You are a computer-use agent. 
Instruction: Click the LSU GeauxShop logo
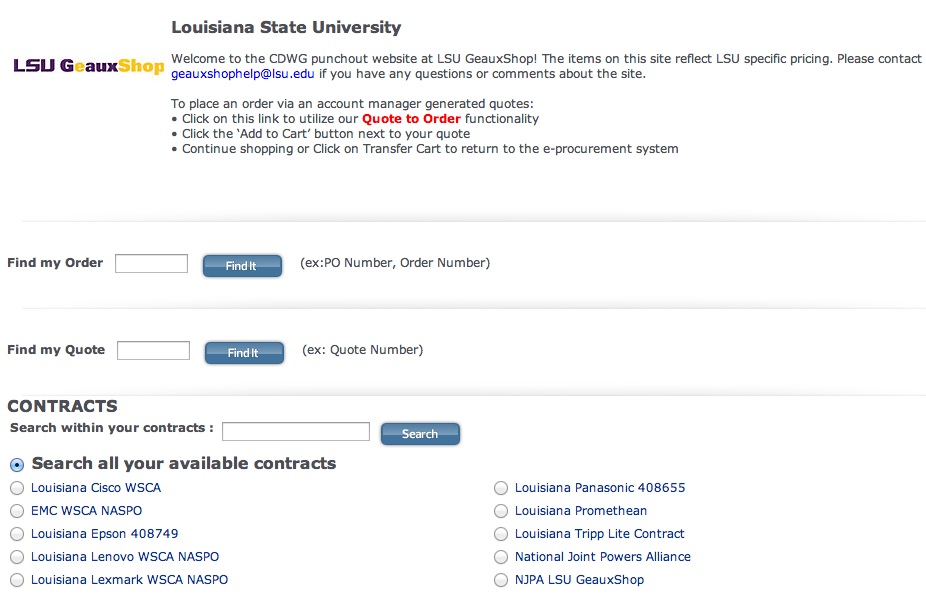click(88, 66)
